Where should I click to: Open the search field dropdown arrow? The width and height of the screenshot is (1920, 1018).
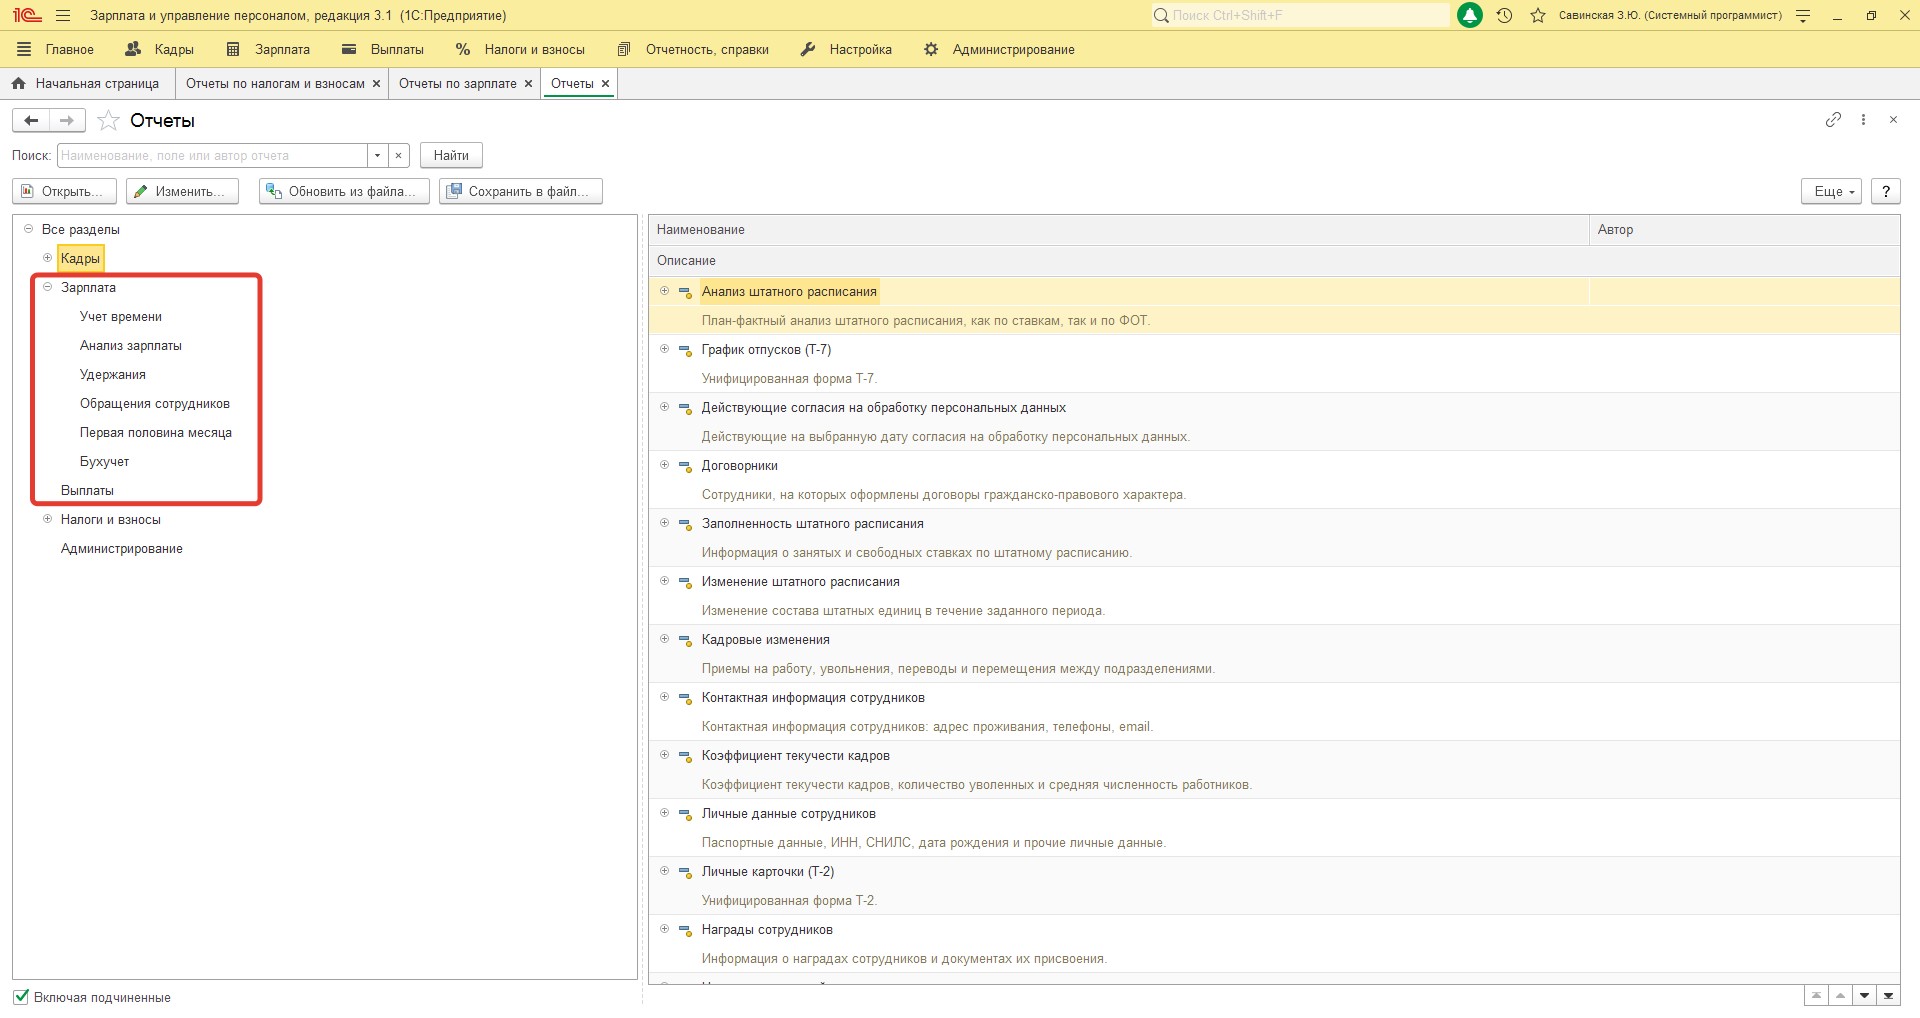point(377,156)
